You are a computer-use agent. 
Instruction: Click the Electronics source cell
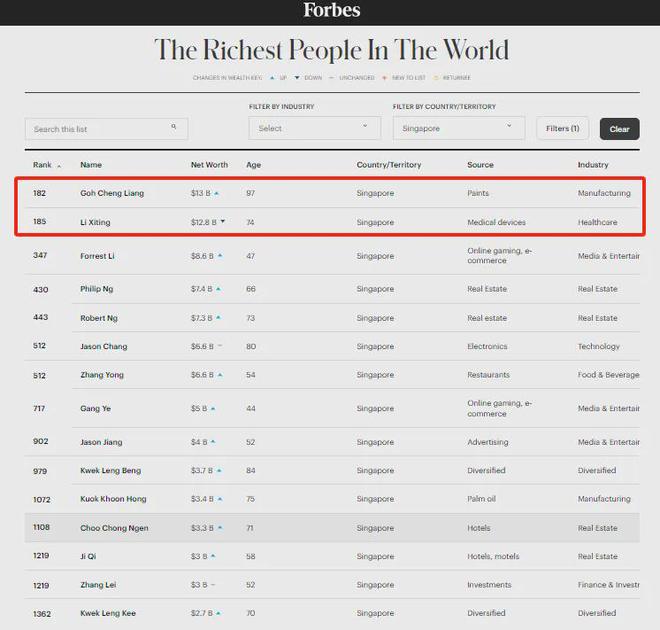(x=487, y=346)
